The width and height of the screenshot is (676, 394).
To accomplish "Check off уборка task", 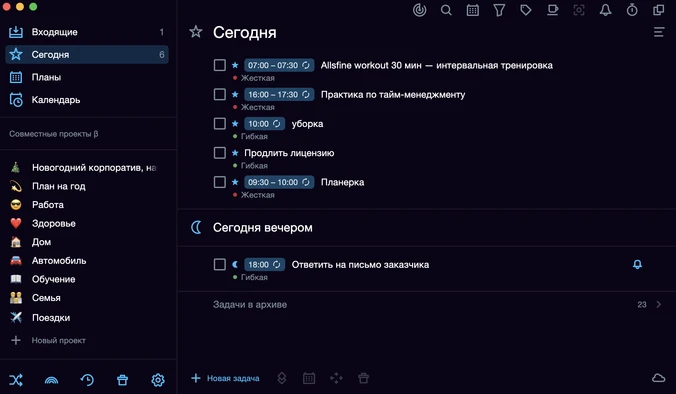I will (219, 124).
